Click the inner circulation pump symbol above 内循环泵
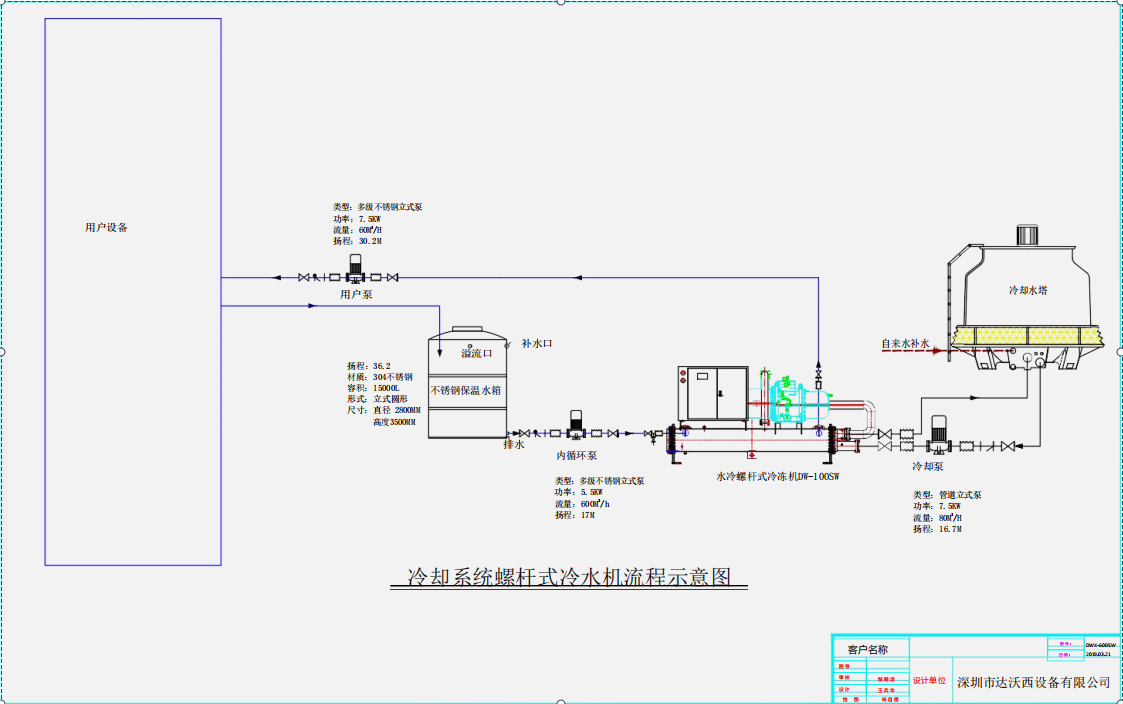1123x704 pixels. point(576,425)
